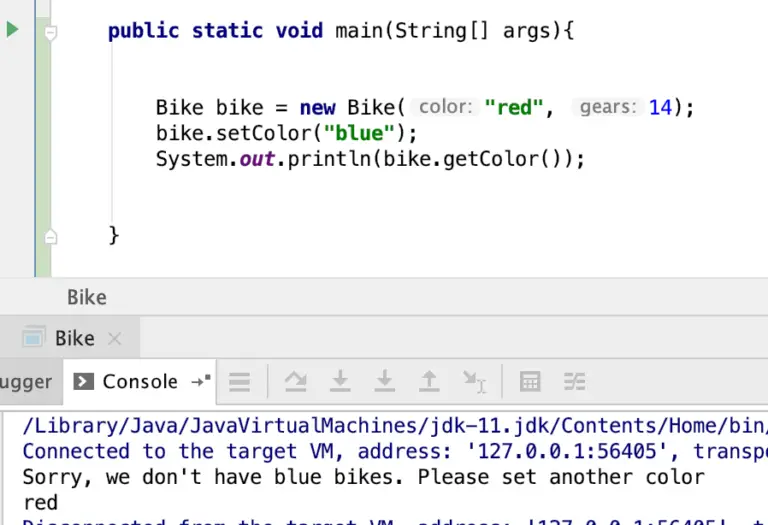Open the Evaluate Expression calculator icon

click(x=530, y=381)
